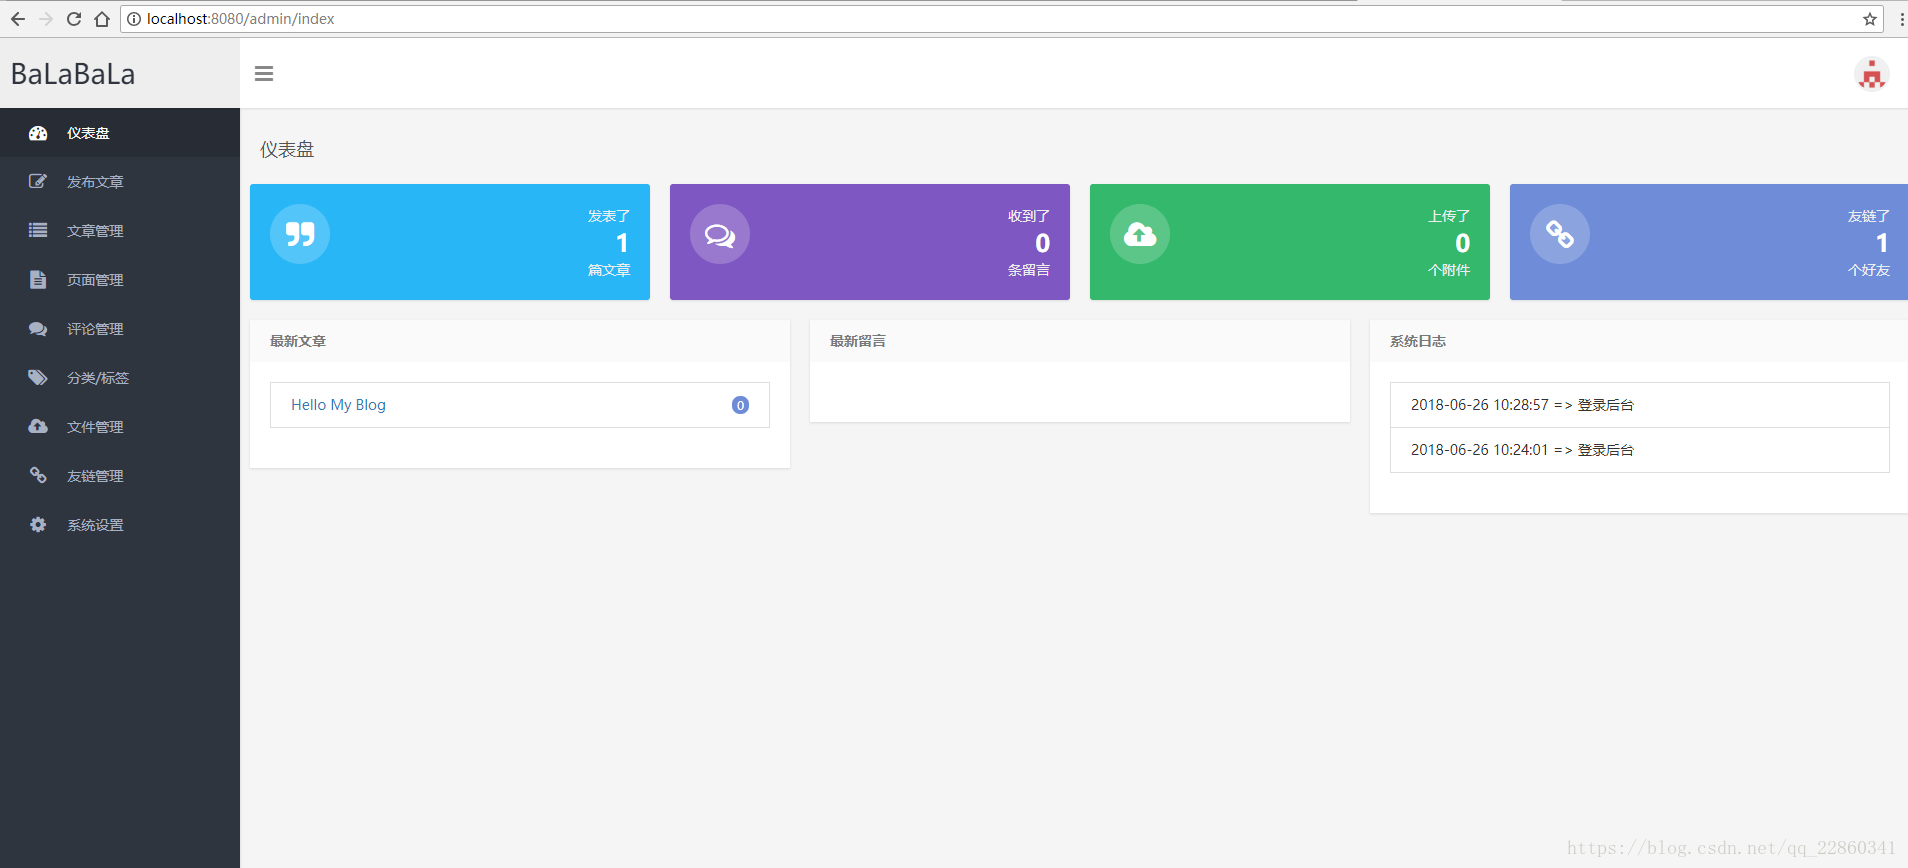Open 友链管理 in the sidebar

(x=120, y=476)
